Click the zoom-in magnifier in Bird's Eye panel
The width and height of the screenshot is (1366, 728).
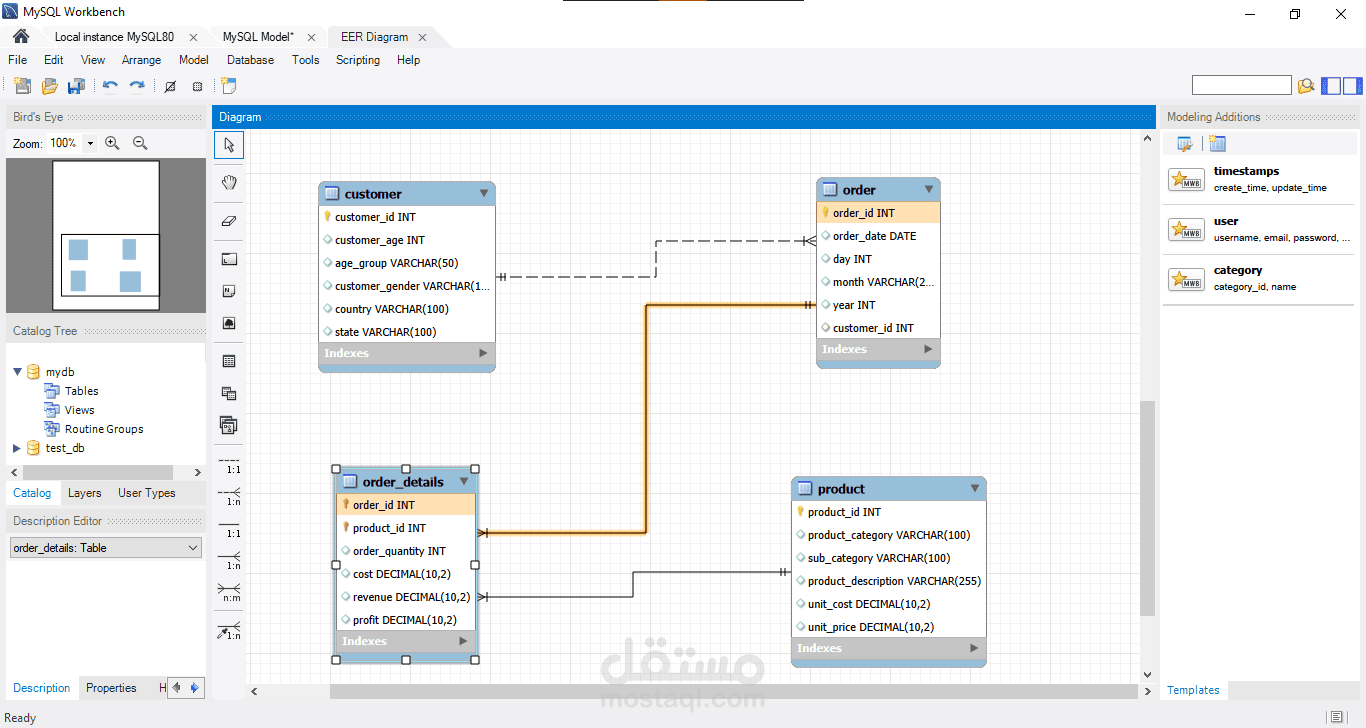click(x=112, y=143)
